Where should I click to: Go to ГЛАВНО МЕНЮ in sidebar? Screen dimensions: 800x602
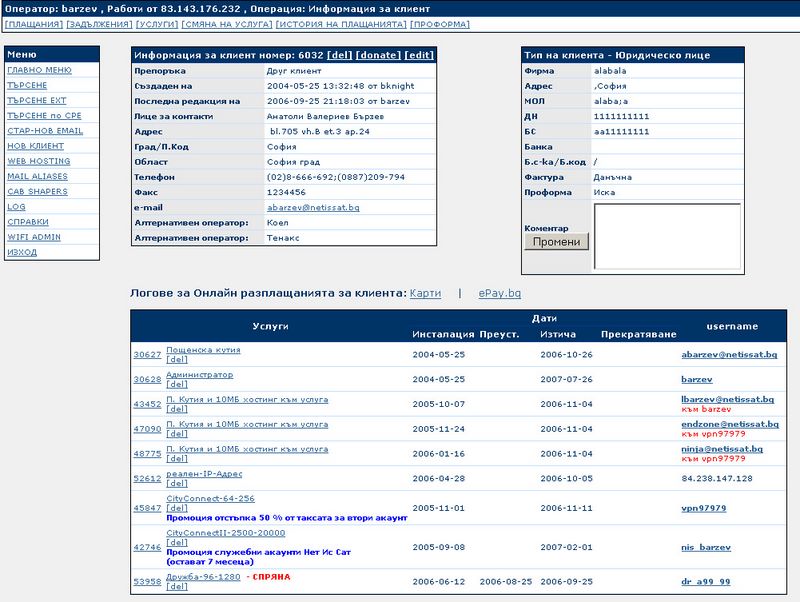pyautogui.click(x=37, y=71)
